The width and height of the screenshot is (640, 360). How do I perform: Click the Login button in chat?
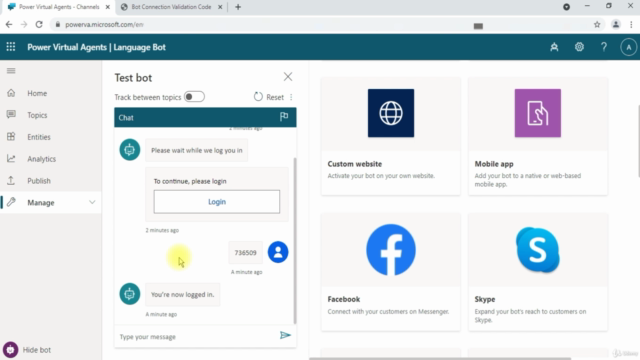tap(217, 202)
